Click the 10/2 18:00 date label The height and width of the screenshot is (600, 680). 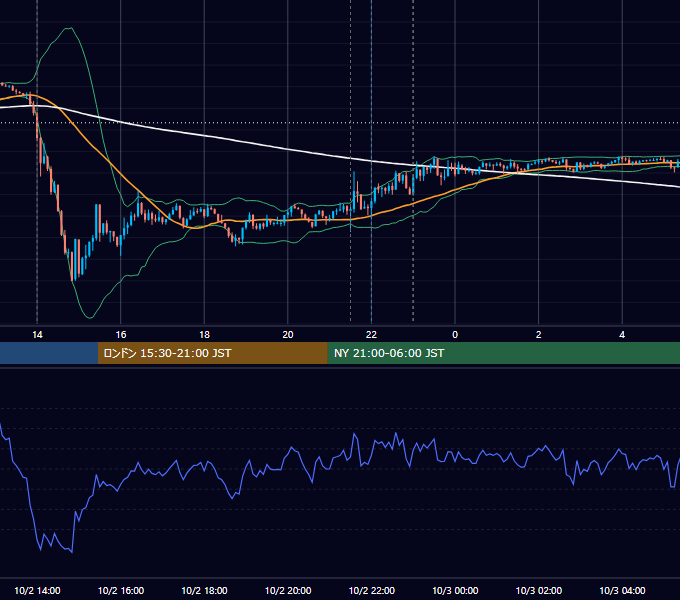point(204,590)
